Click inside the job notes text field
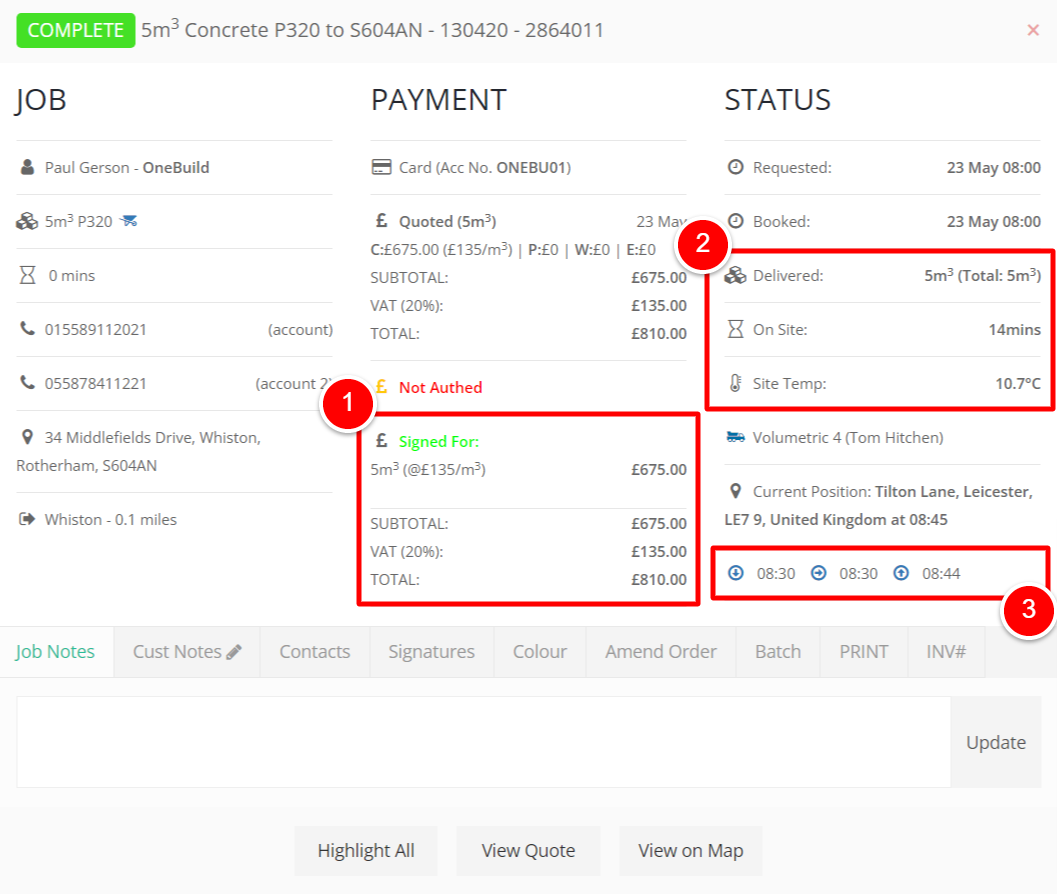The width and height of the screenshot is (1057, 894). pos(482,742)
